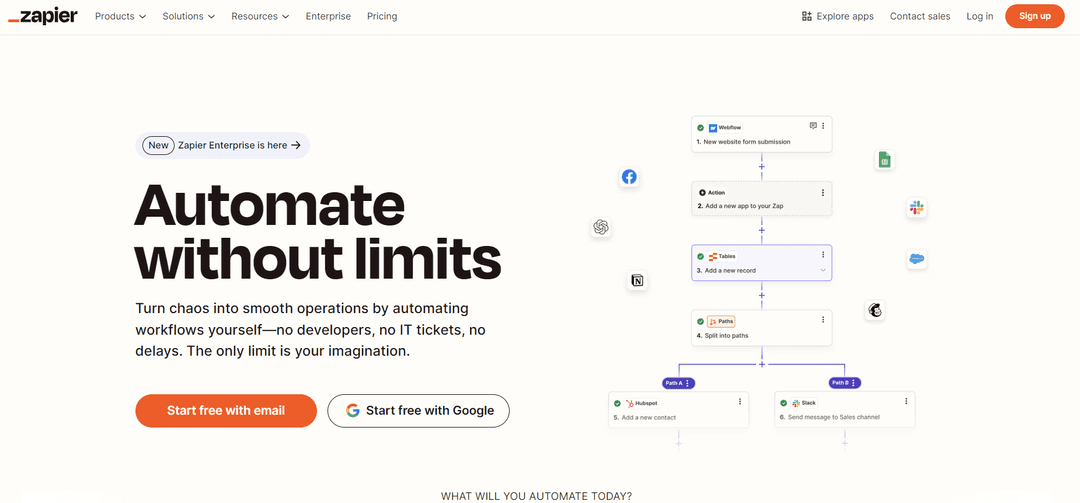Screen dimensions: 1080x503
Task: Add a step between Tables and Paths
Action: (762, 295)
